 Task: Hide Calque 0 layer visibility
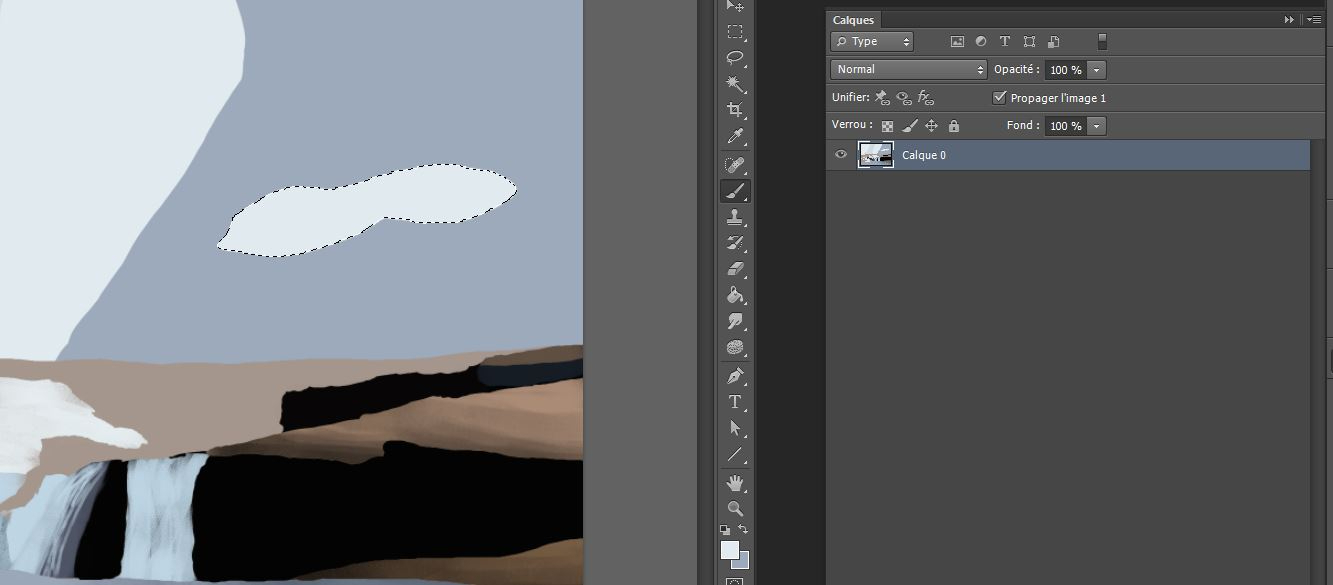pyautogui.click(x=841, y=155)
